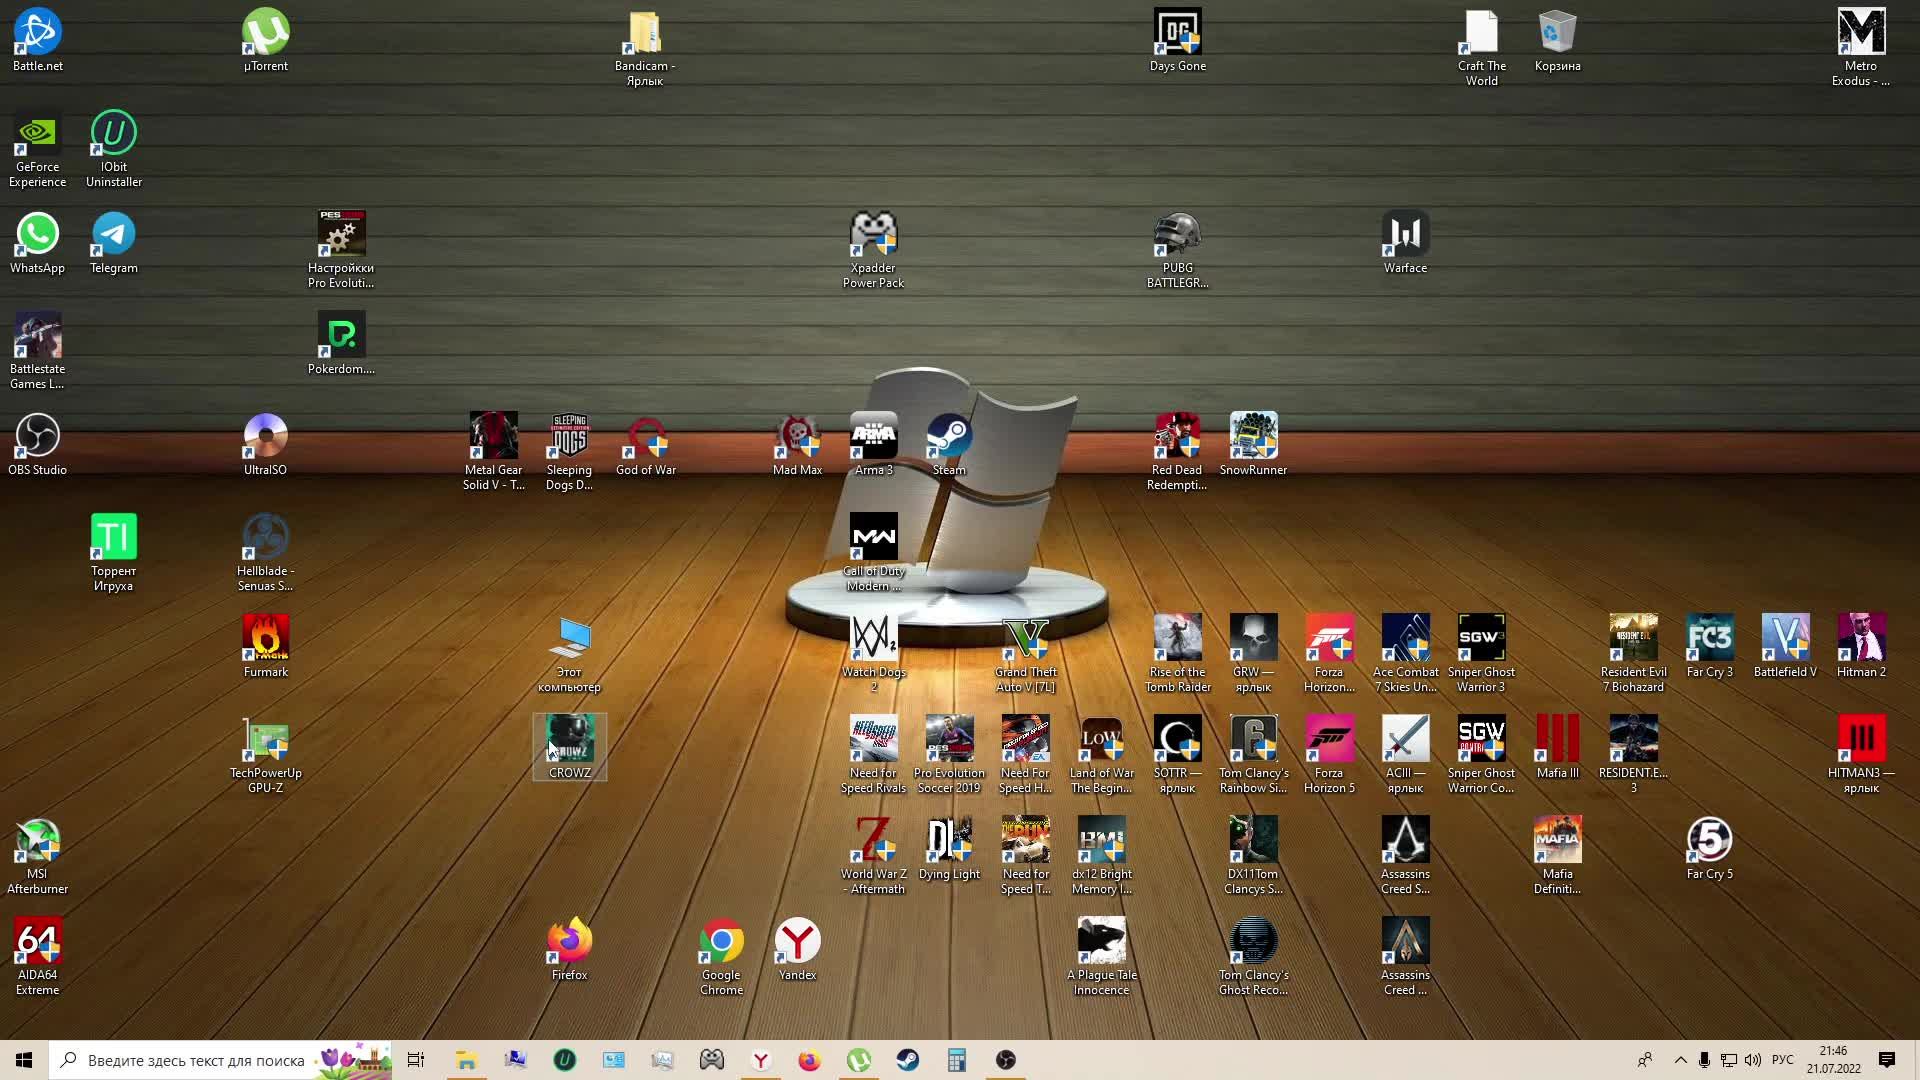This screenshot has width=1920, height=1080.
Task: Click the Task View taskbar button
Action: tap(416, 1060)
